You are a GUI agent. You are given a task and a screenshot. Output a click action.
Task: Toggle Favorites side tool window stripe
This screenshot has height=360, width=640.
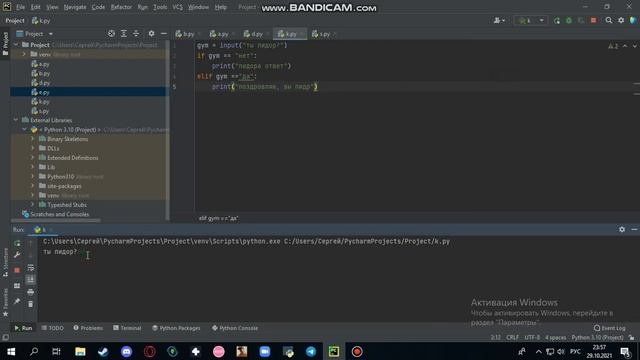(x=5, y=302)
